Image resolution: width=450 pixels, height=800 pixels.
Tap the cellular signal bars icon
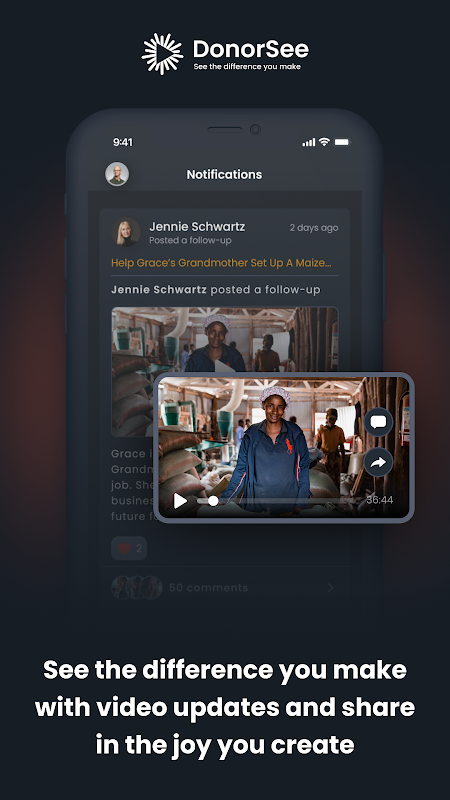coord(308,142)
